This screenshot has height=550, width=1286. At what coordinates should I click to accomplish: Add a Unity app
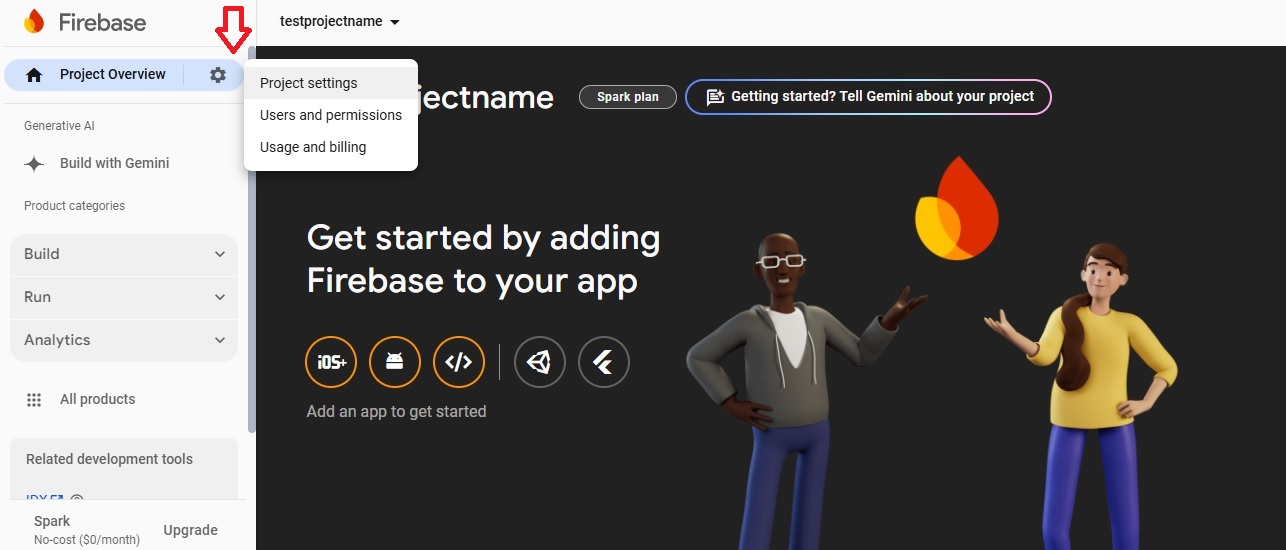point(540,362)
